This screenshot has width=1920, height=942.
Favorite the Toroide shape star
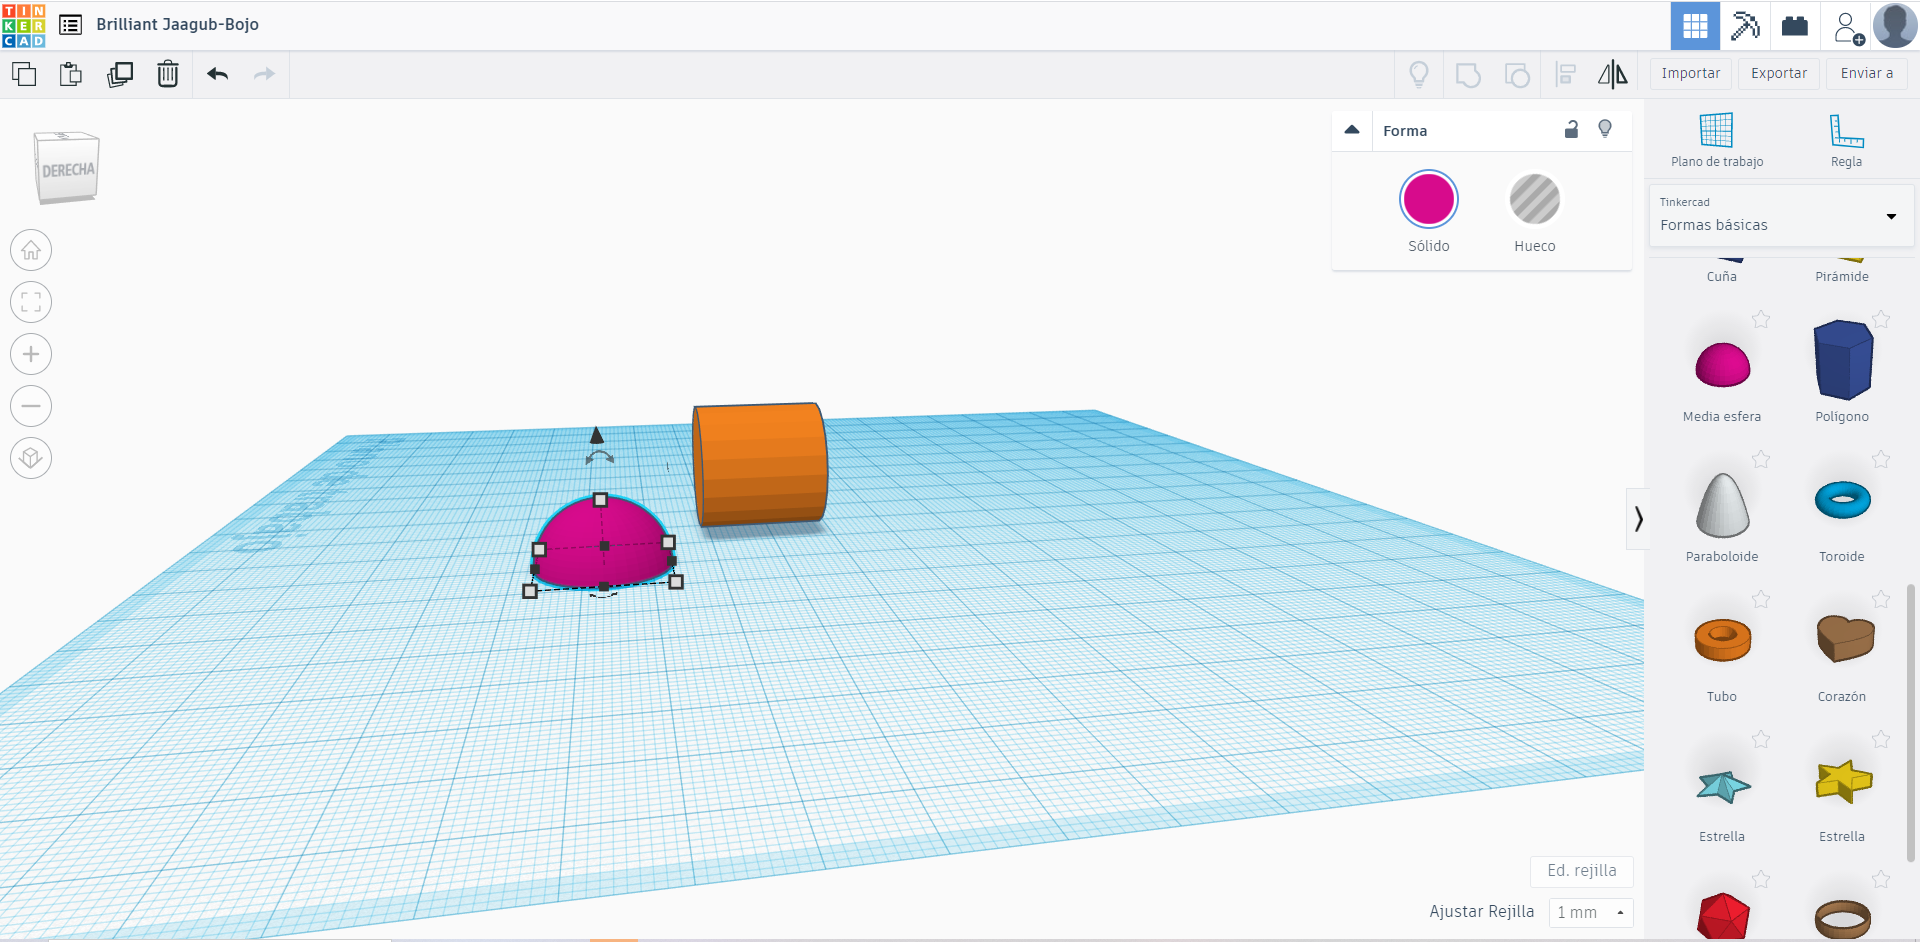(x=1881, y=459)
